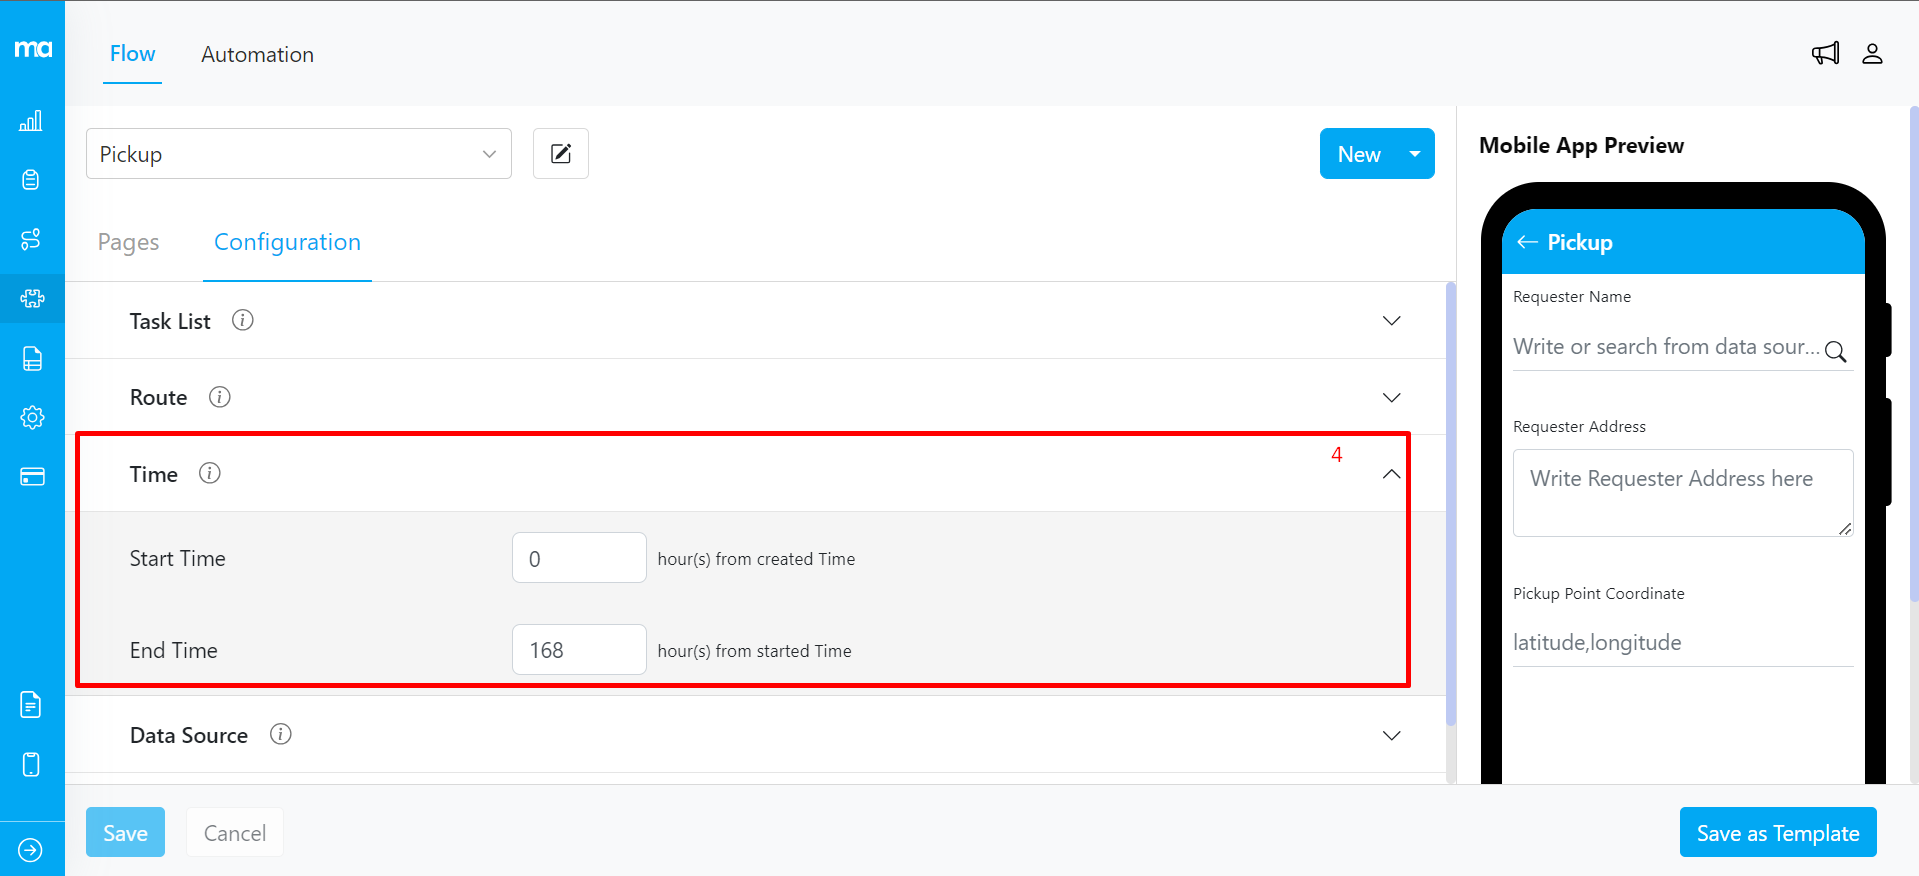The height and width of the screenshot is (876, 1919).
Task: Click the Cancel button
Action: 234,833
